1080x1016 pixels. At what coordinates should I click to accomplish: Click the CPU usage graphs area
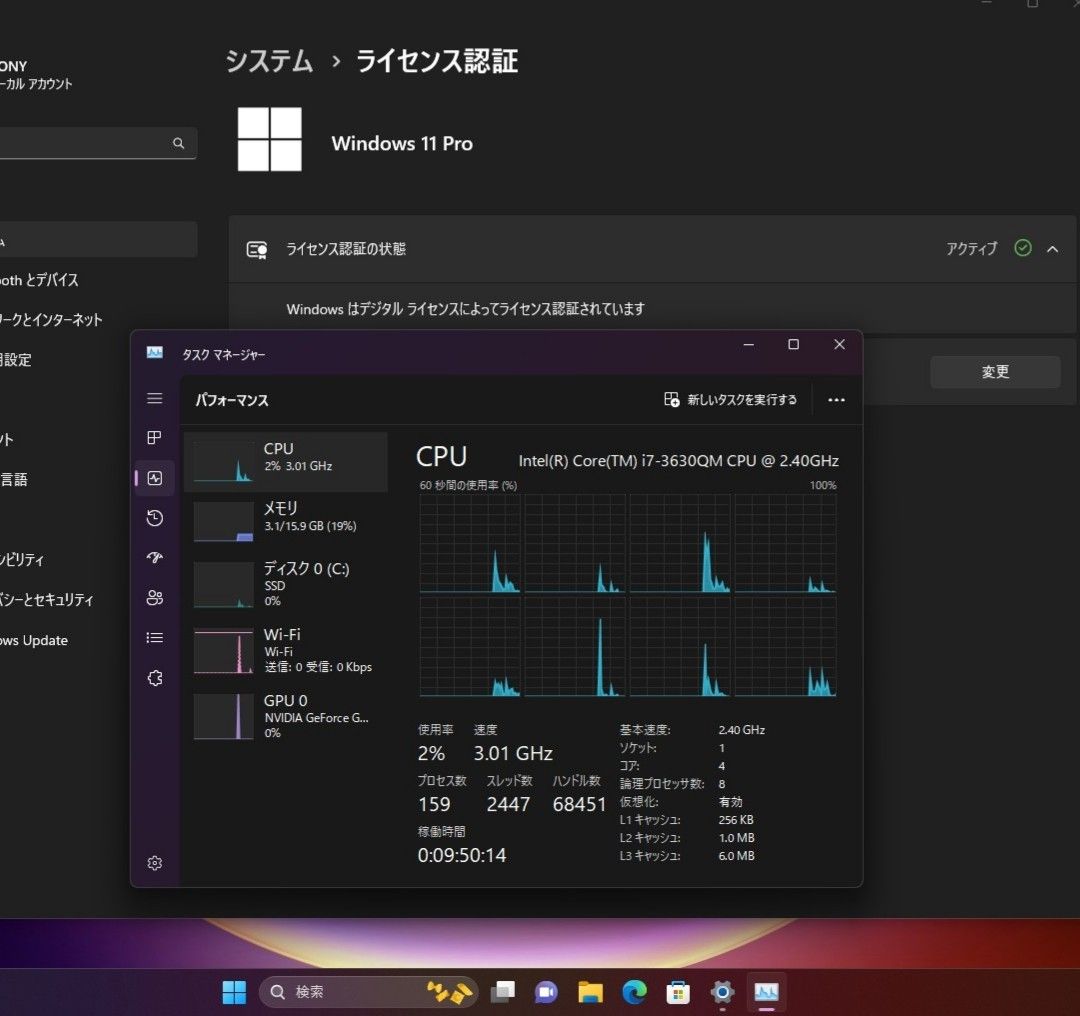point(627,595)
